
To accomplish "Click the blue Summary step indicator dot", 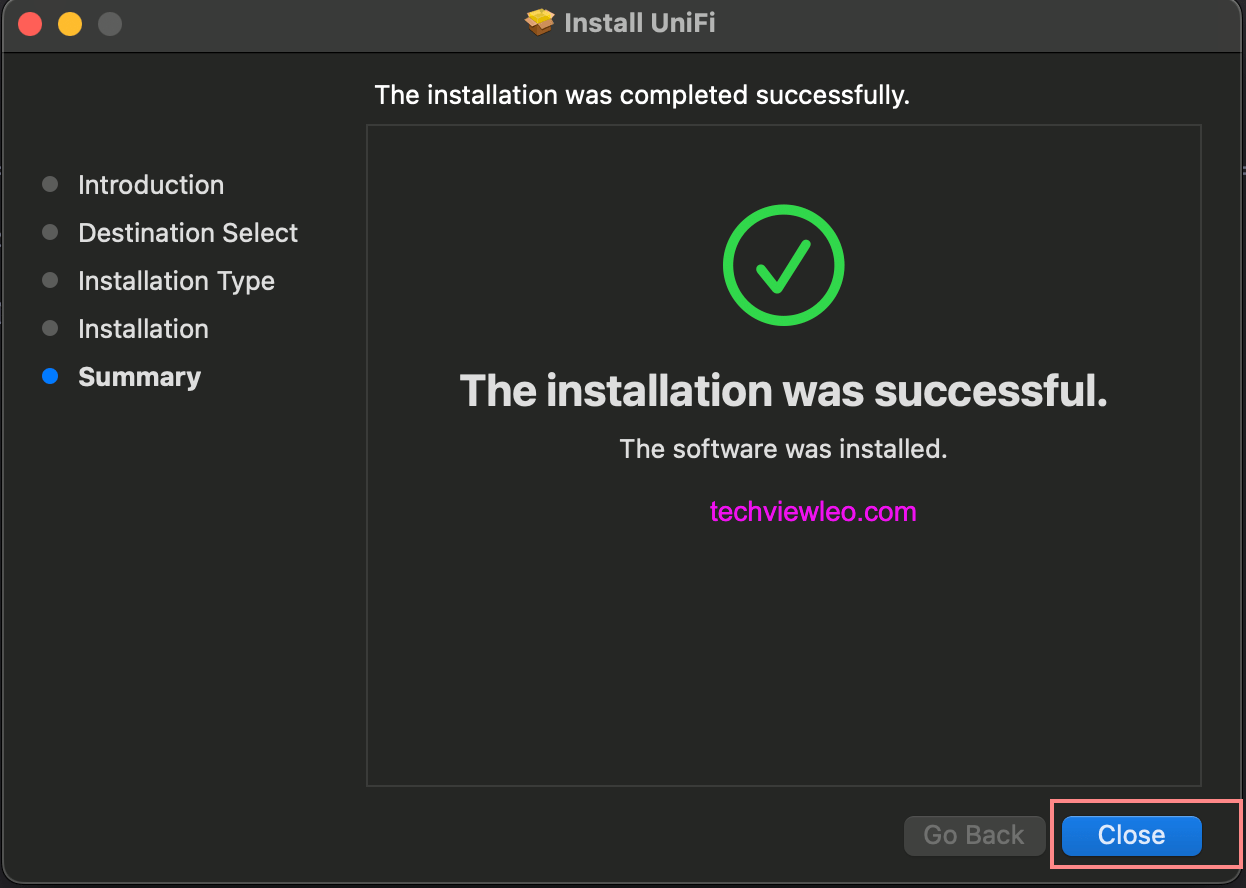I will [x=50, y=376].
